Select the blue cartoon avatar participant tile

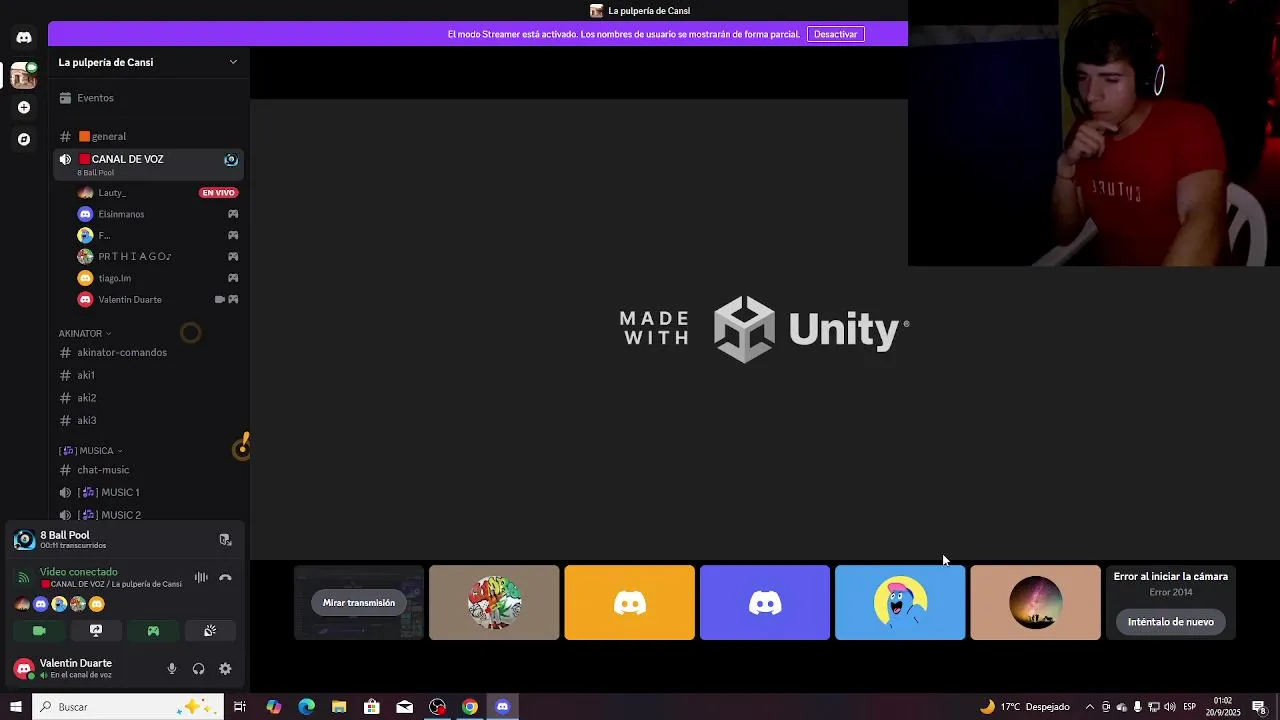pos(900,603)
